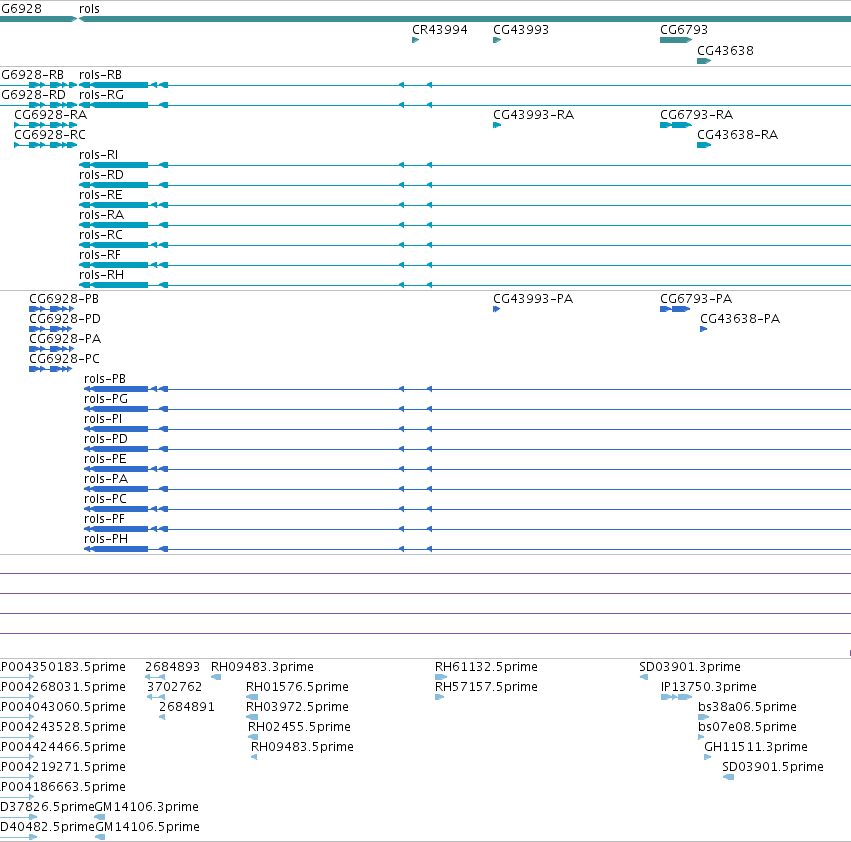Click the RH57157.5prime EST label
This screenshot has height=842, width=851.
click(486, 687)
